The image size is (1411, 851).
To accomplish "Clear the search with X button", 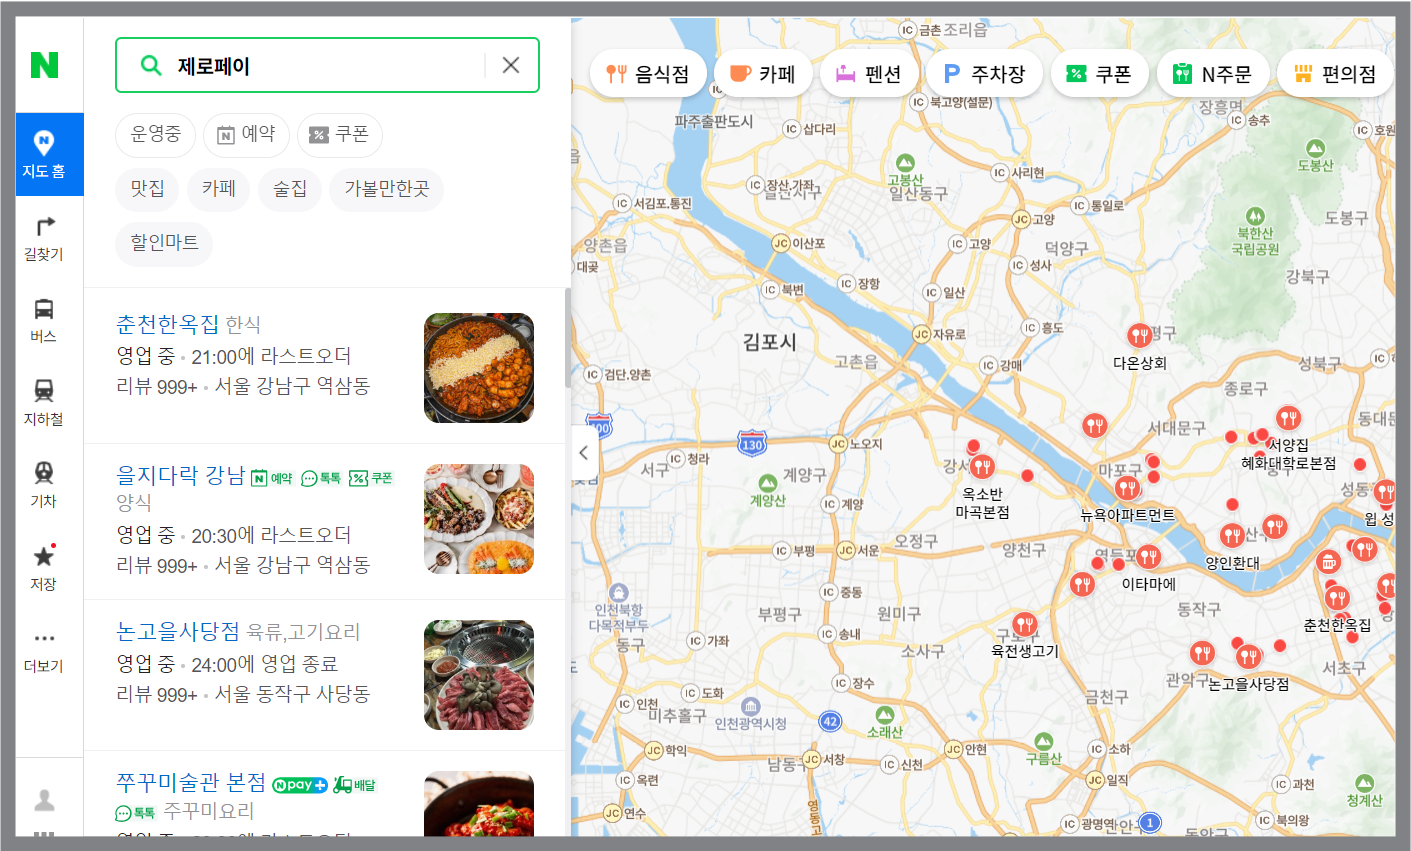I will [x=511, y=65].
